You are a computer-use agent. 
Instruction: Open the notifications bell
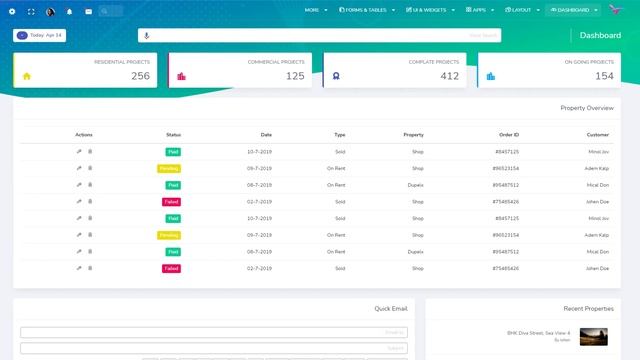[69, 12]
